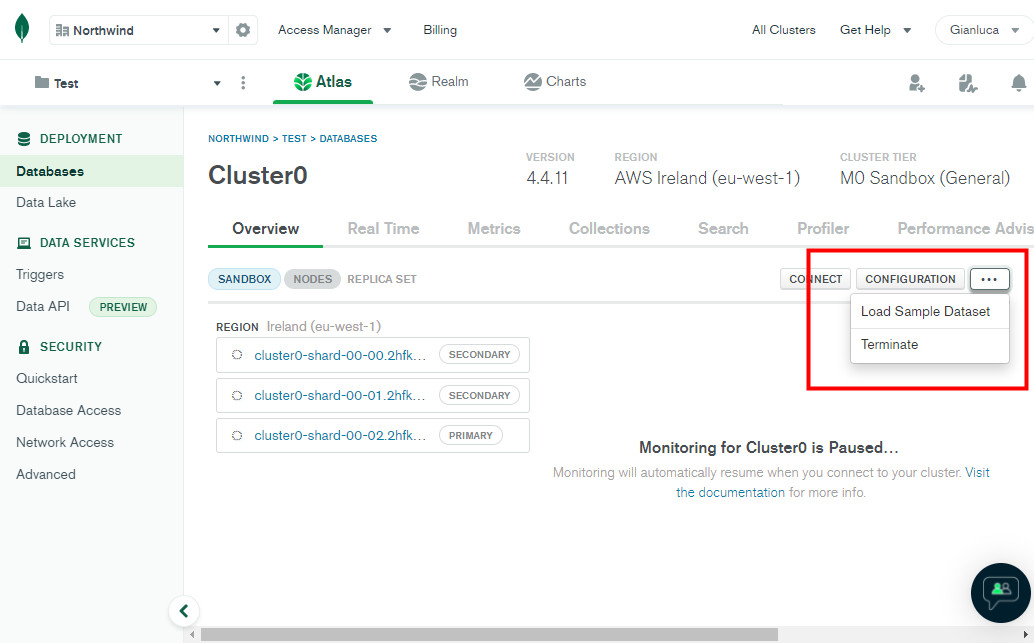Select the Search tab

[723, 229]
